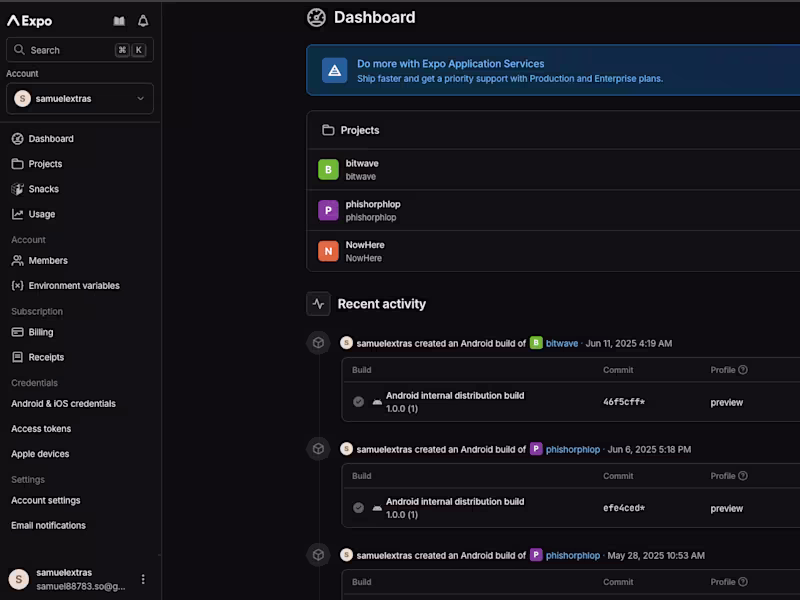Click finished status check in efe4ced build row

[x=359, y=508]
